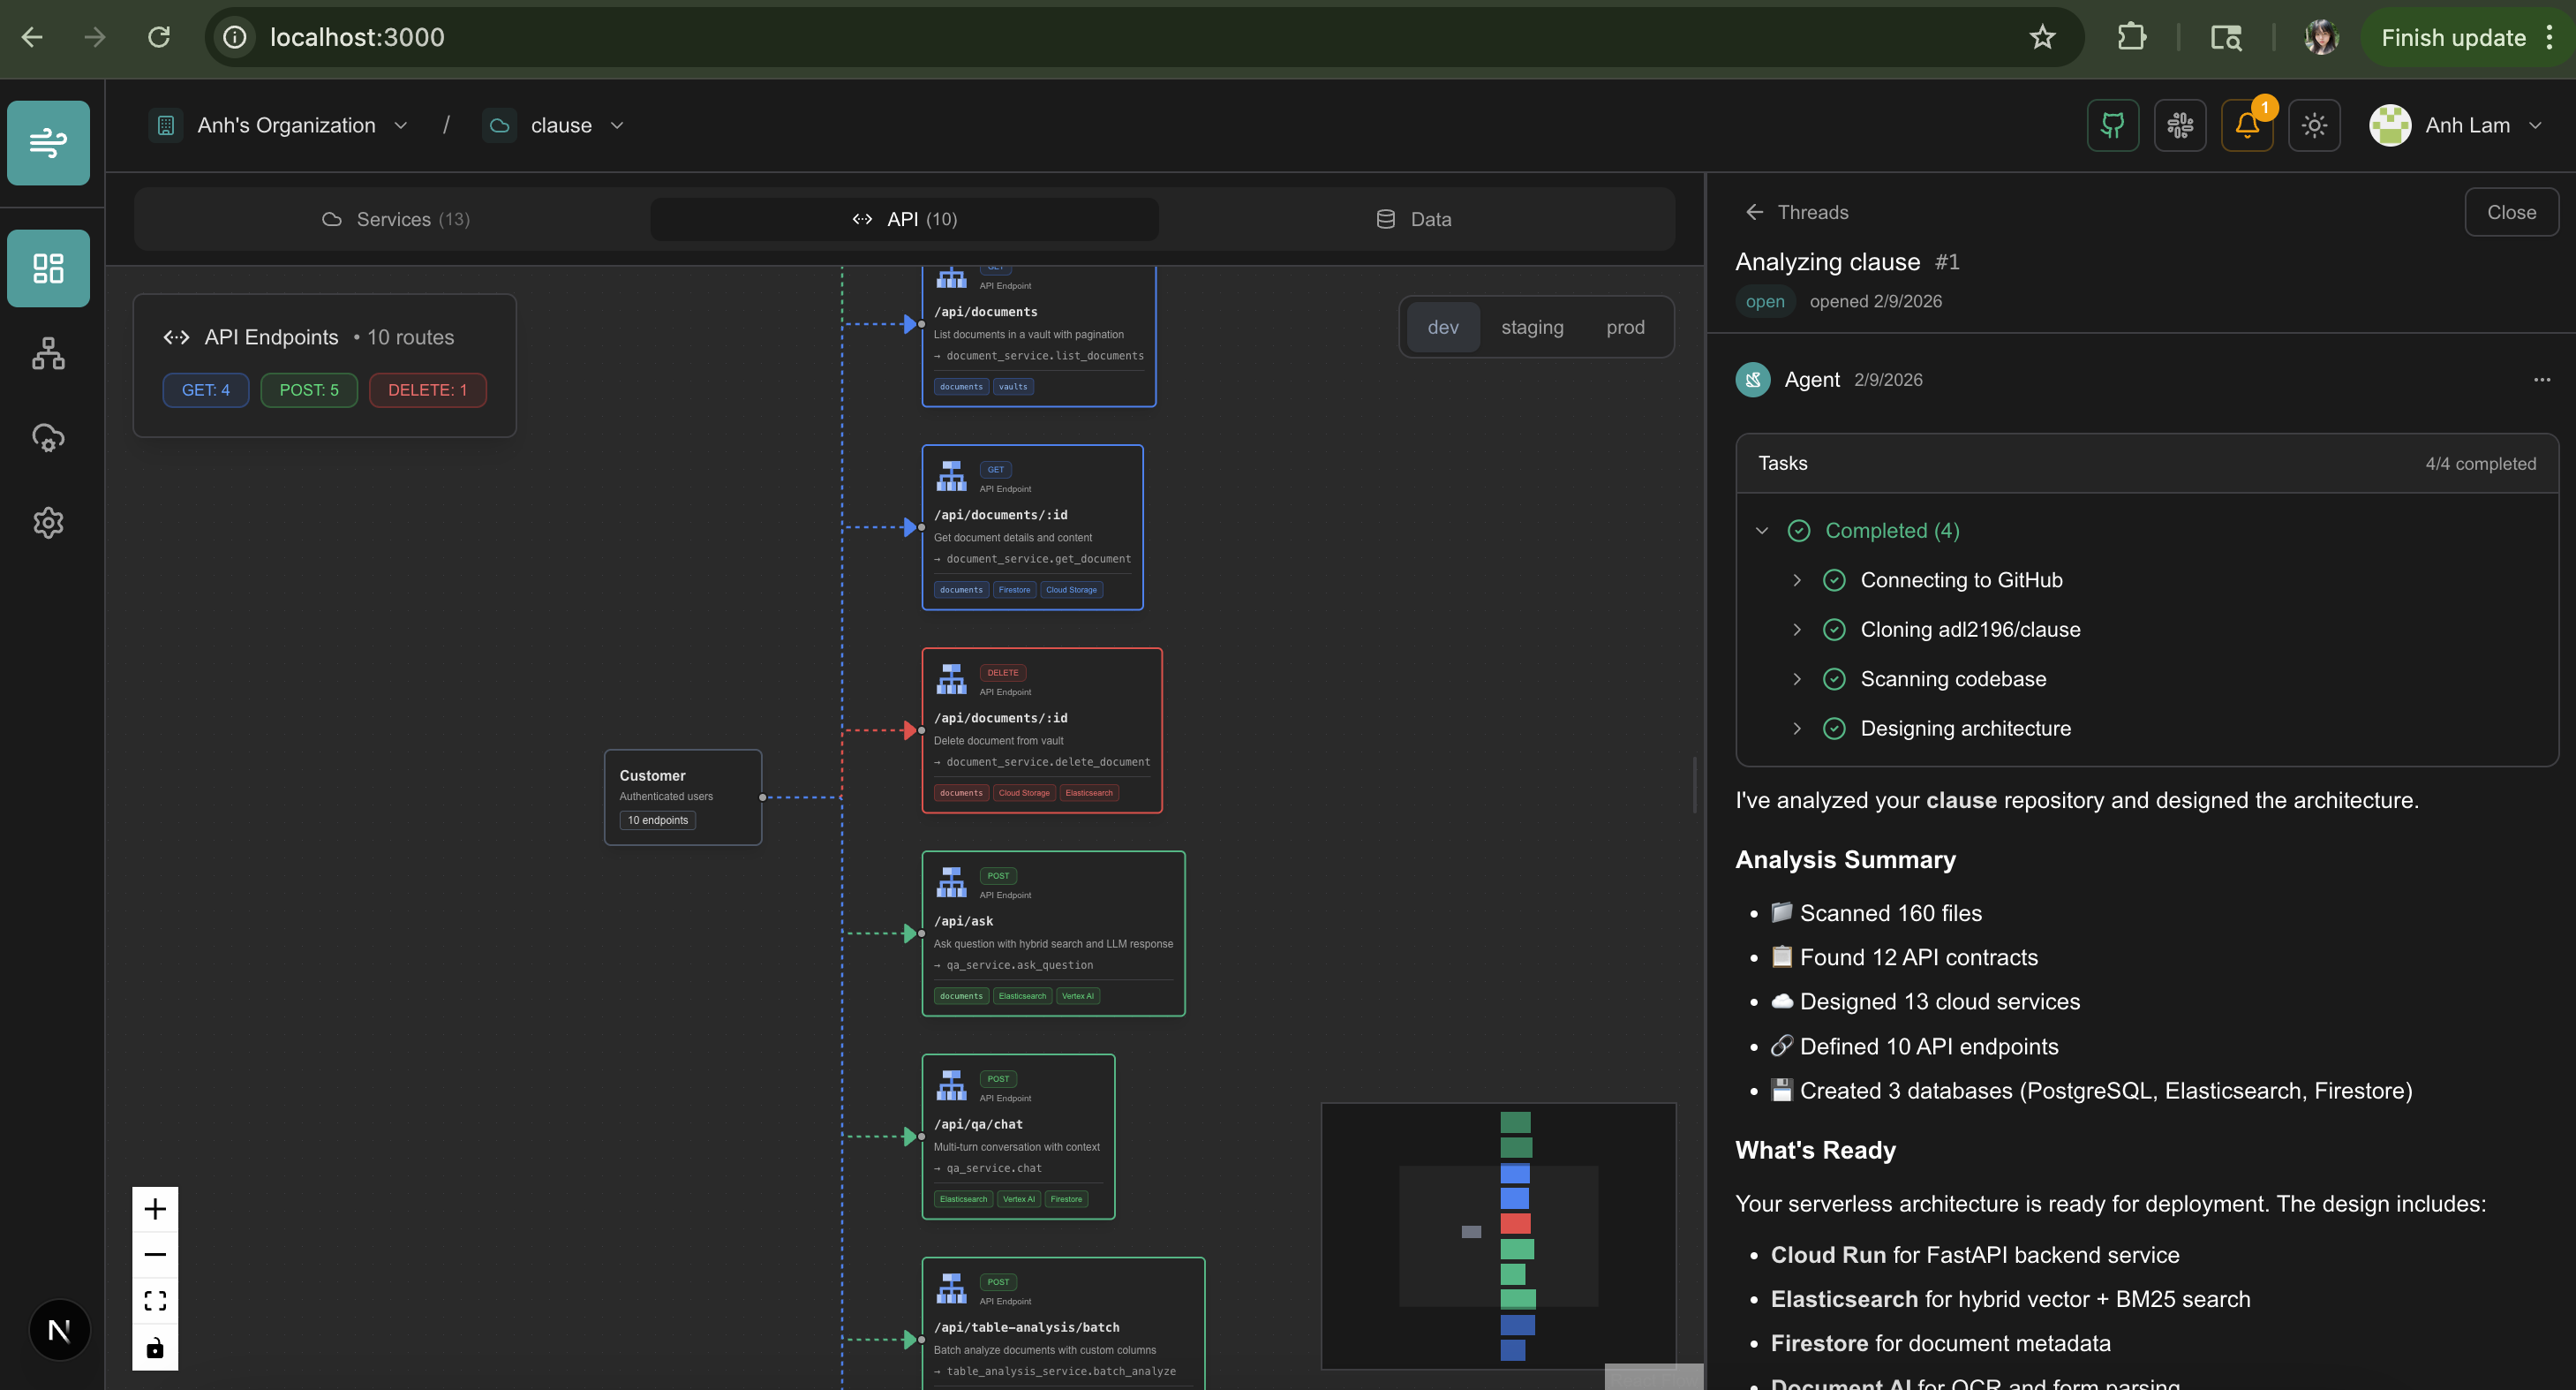The width and height of the screenshot is (2576, 1390).
Task: Switch environment to staging
Action: [1531, 327]
